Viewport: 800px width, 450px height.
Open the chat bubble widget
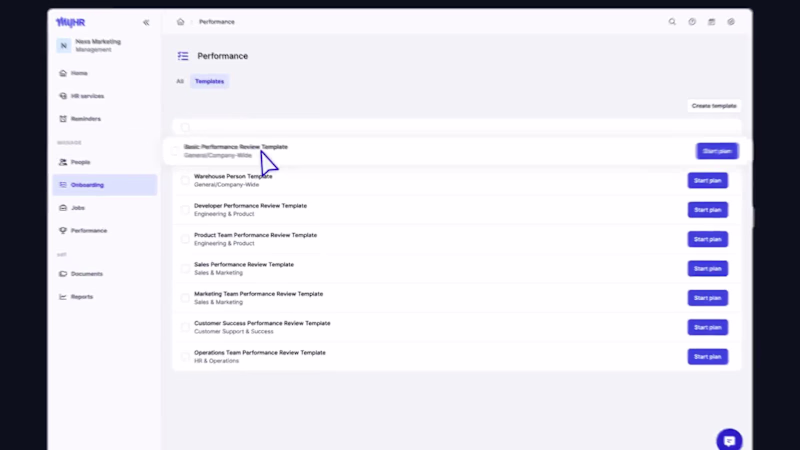point(729,440)
